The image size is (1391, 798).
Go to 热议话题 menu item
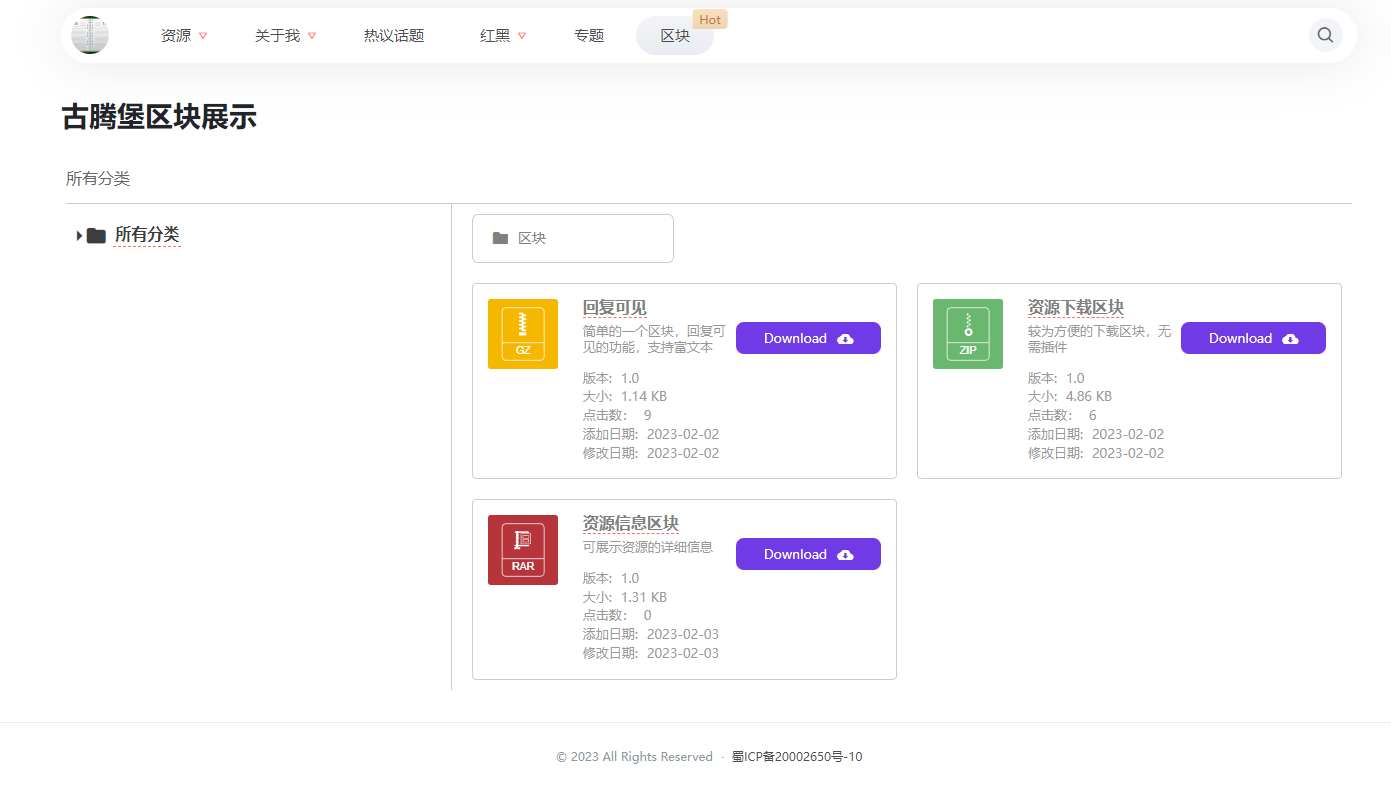click(x=394, y=36)
